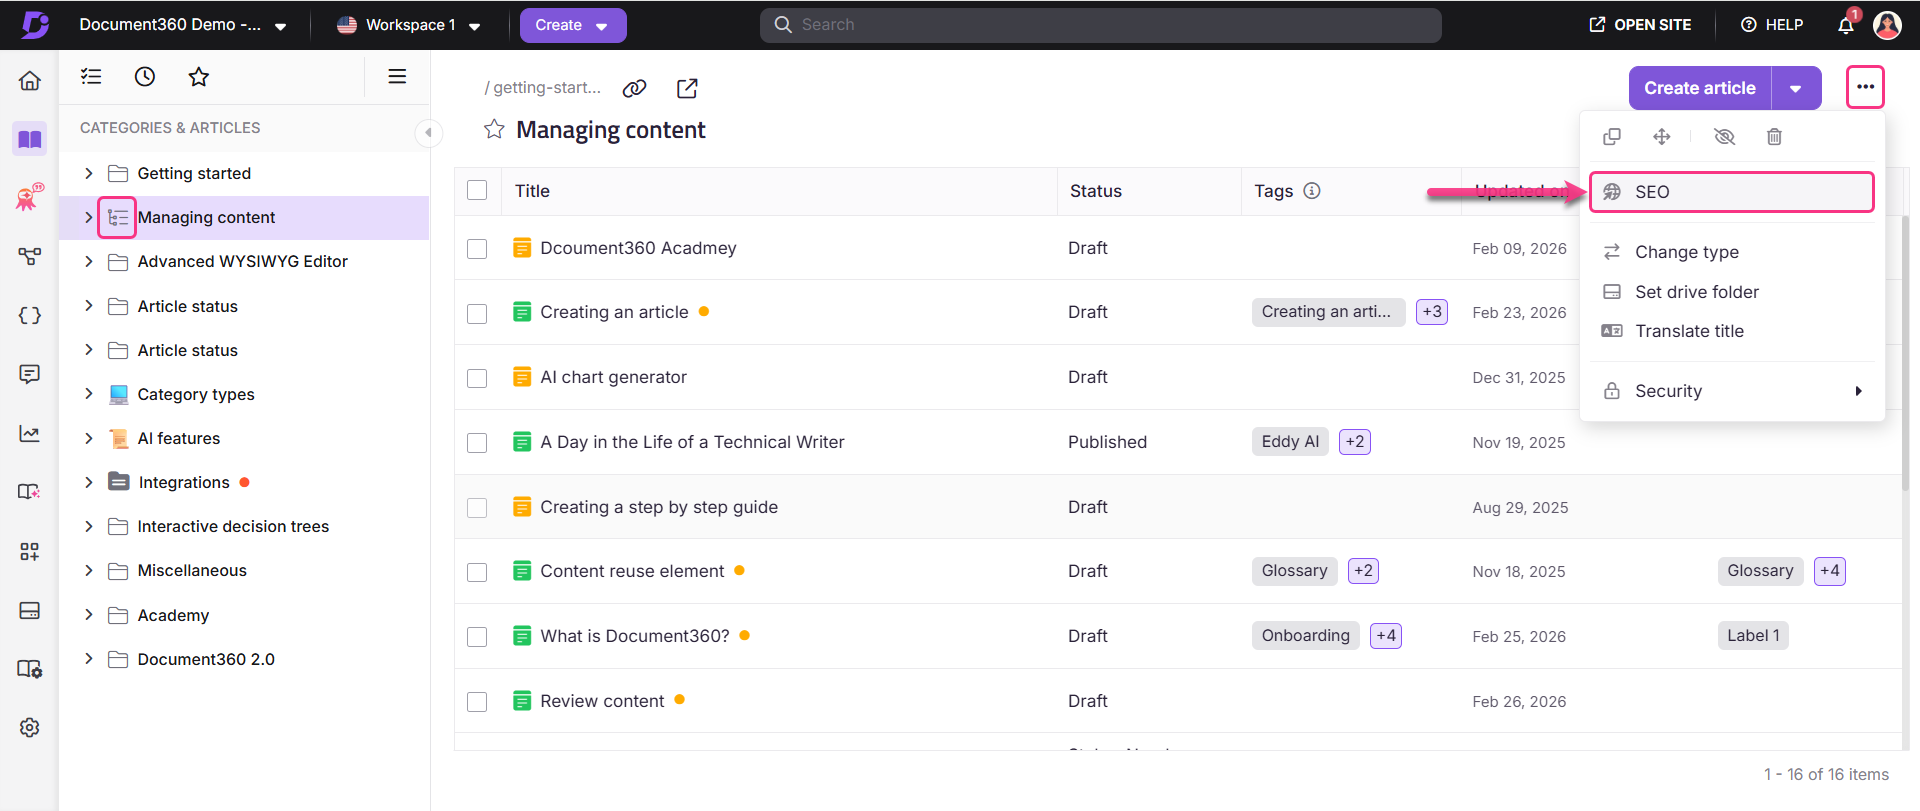The height and width of the screenshot is (811, 1920).
Task: Show recent items clock icon
Action: coord(145,76)
